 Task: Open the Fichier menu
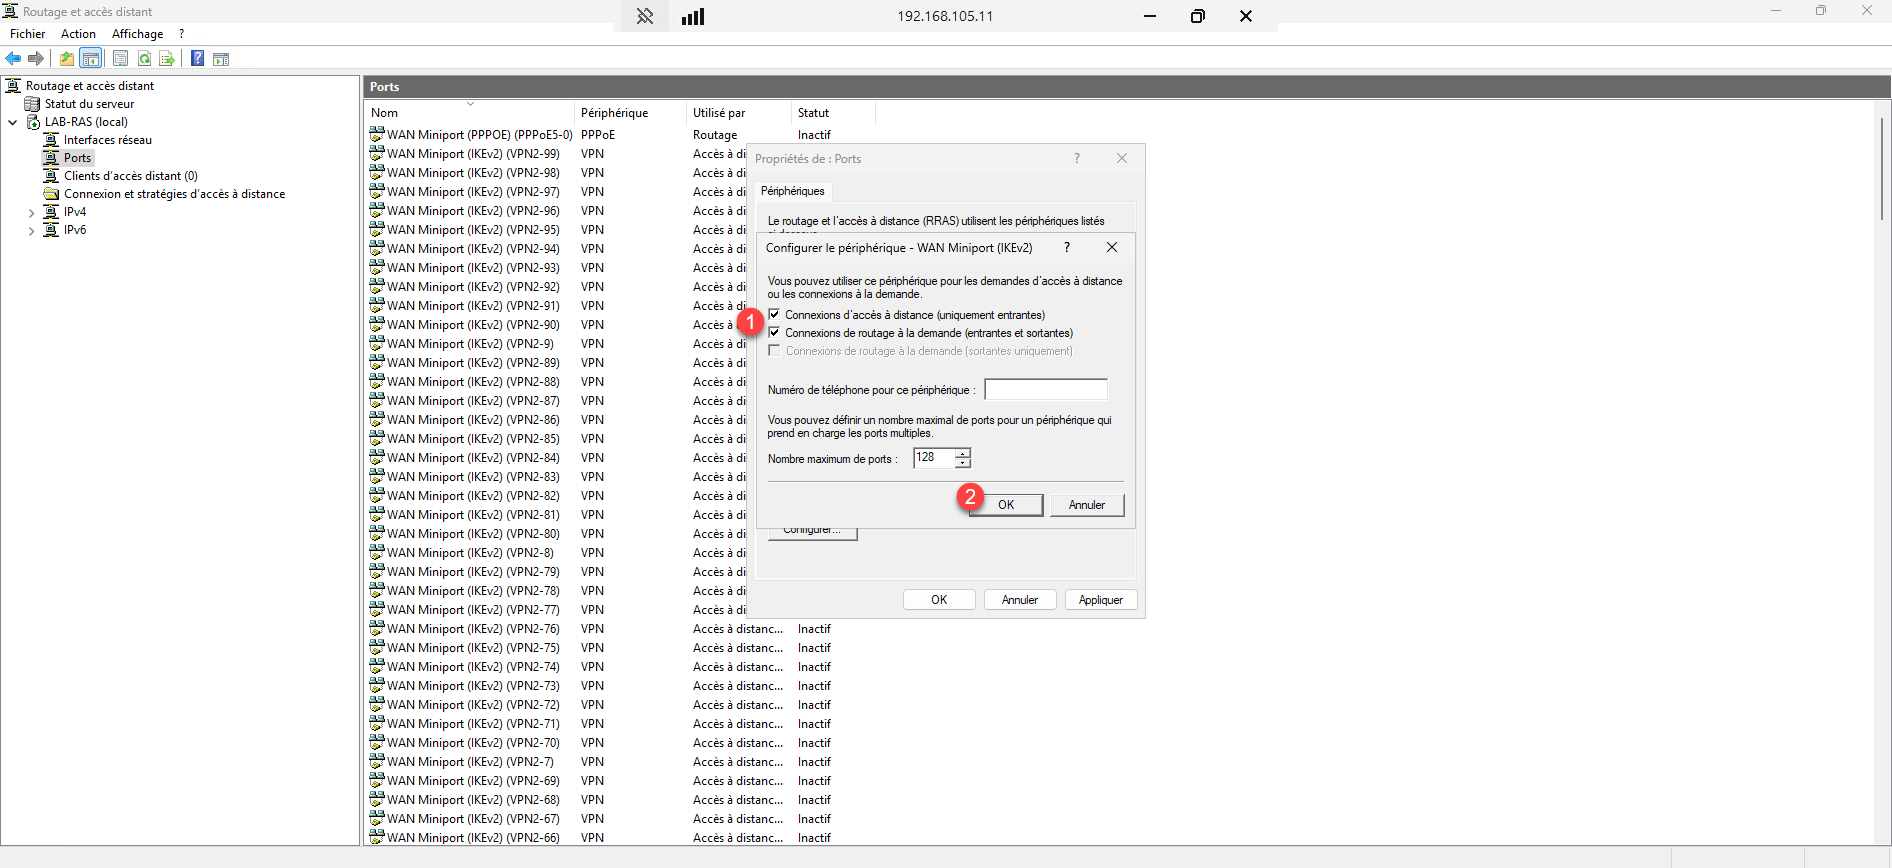coord(27,34)
